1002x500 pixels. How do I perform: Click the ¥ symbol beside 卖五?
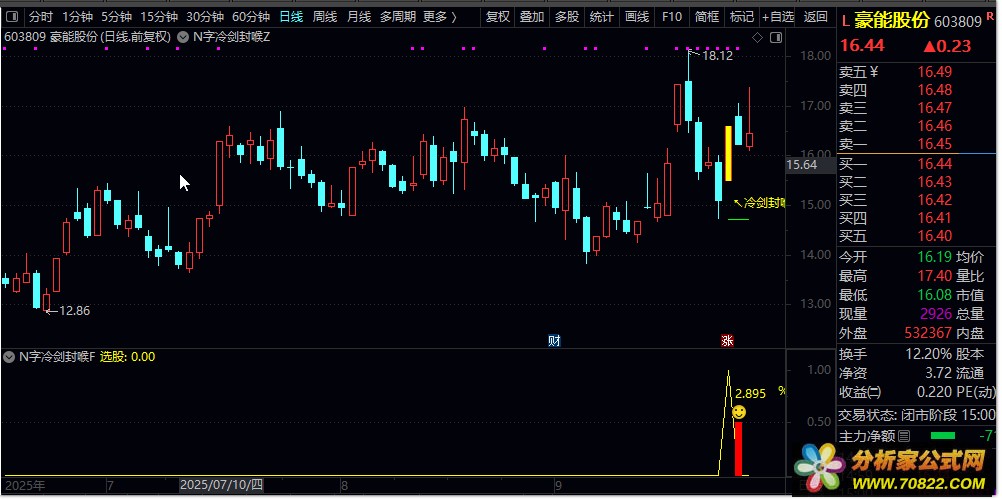click(x=874, y=72)
